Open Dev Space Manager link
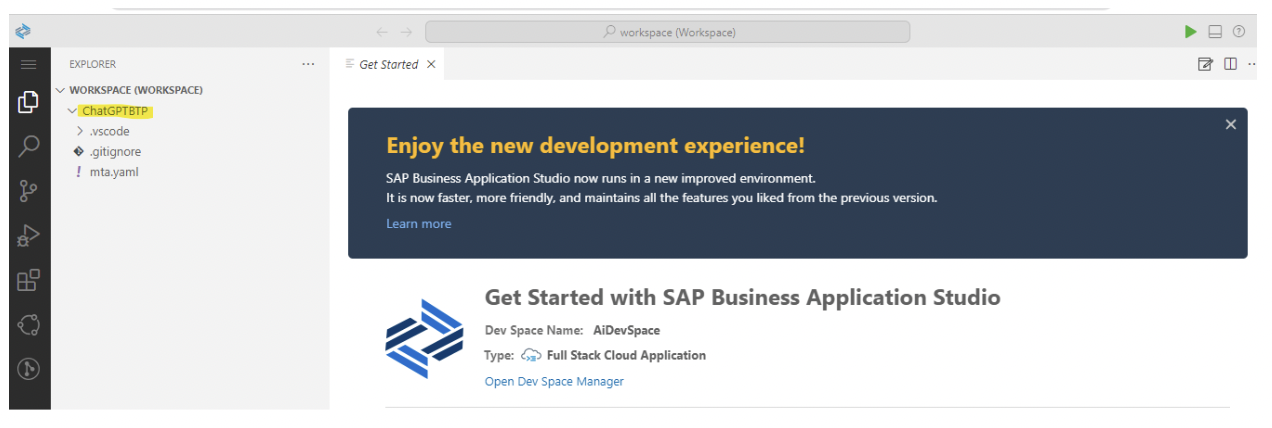This screenshot has height=428, width=1272. 554,381
